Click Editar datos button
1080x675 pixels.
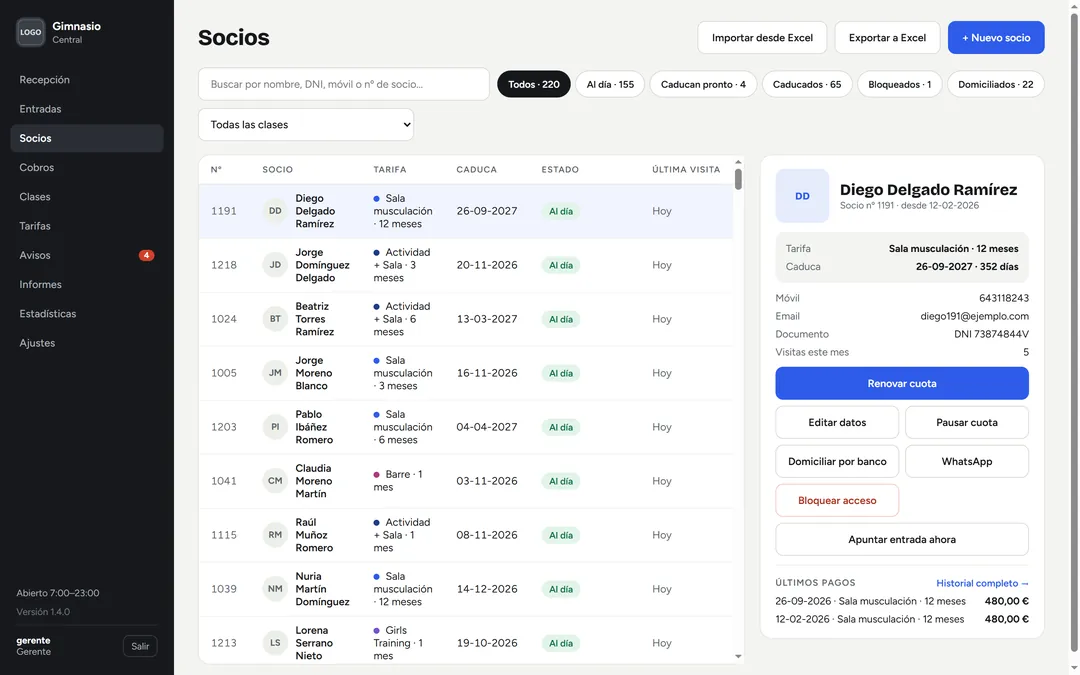[837, 422]
